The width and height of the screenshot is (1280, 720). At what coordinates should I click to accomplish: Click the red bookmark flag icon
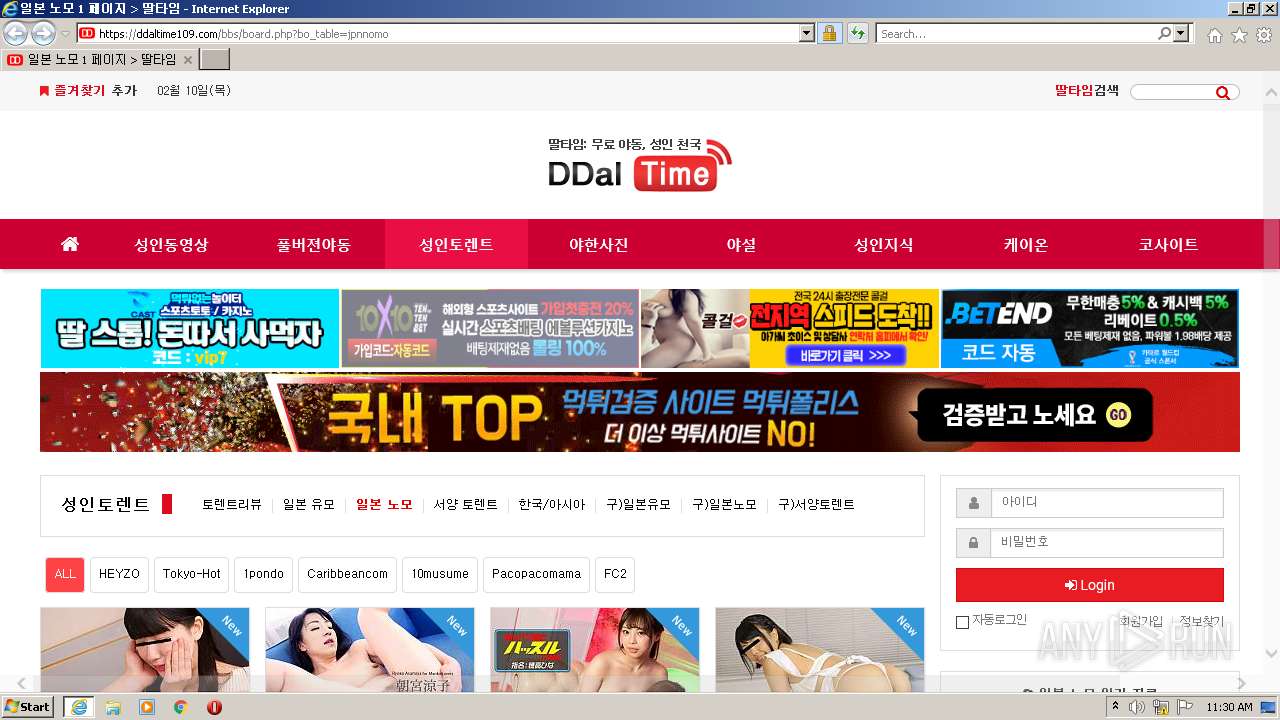44,91
